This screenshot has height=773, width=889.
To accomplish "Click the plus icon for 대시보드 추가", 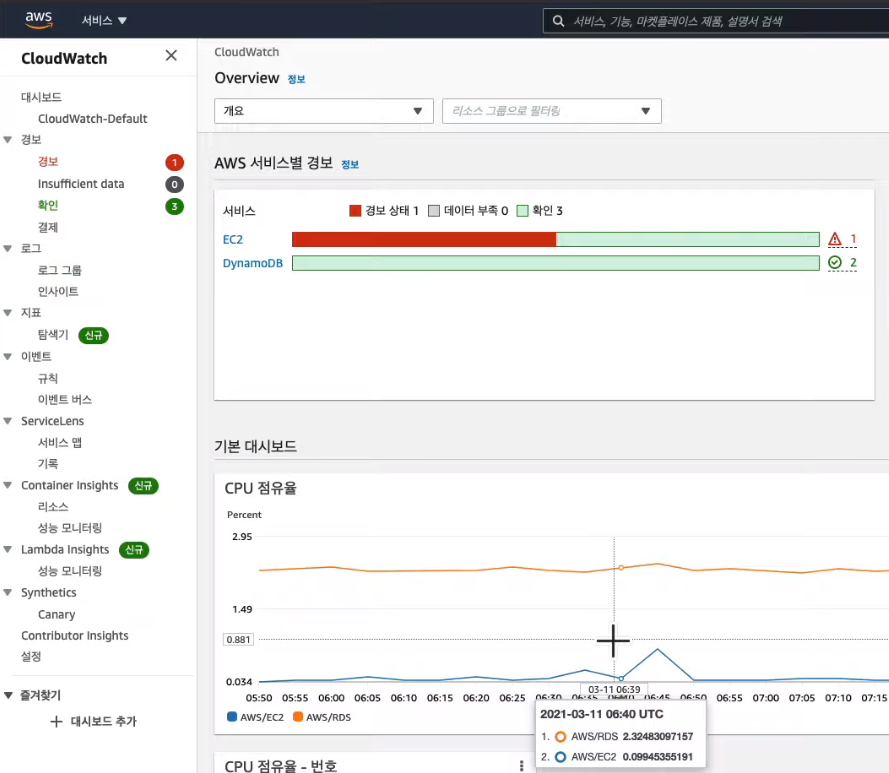I will [56, 721].
